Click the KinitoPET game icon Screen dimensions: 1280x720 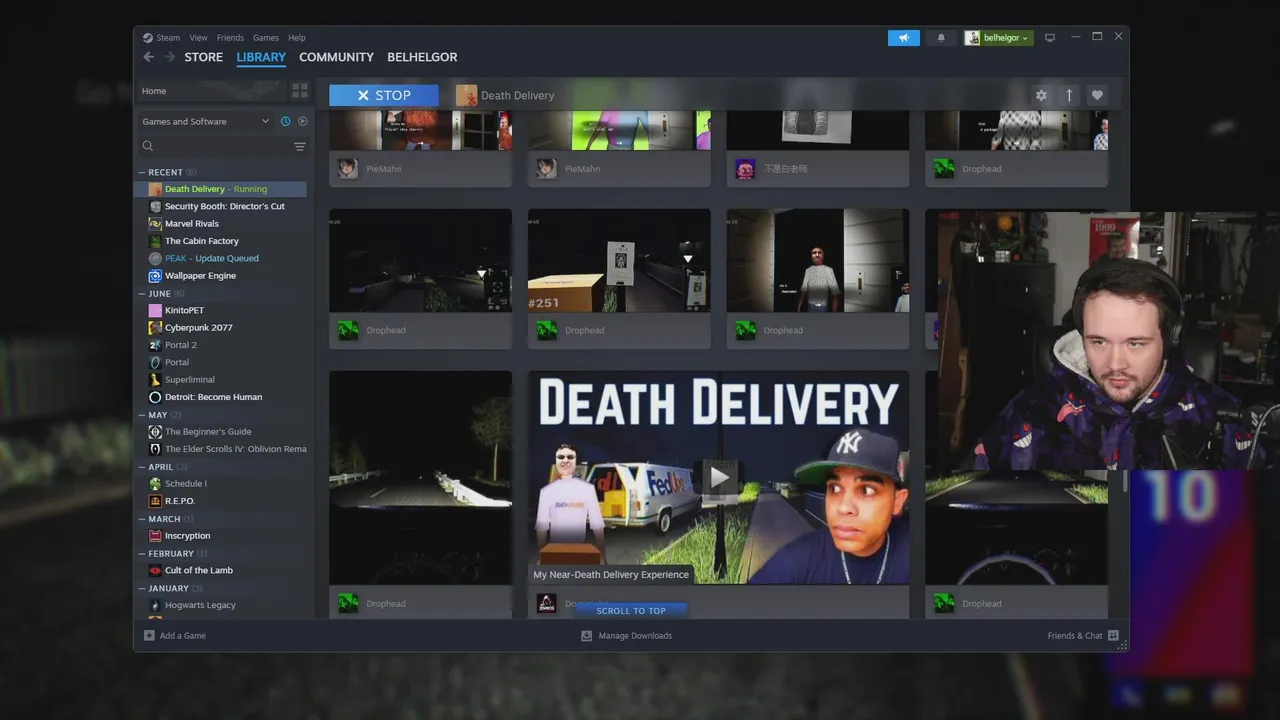click(x=155, y=310)
